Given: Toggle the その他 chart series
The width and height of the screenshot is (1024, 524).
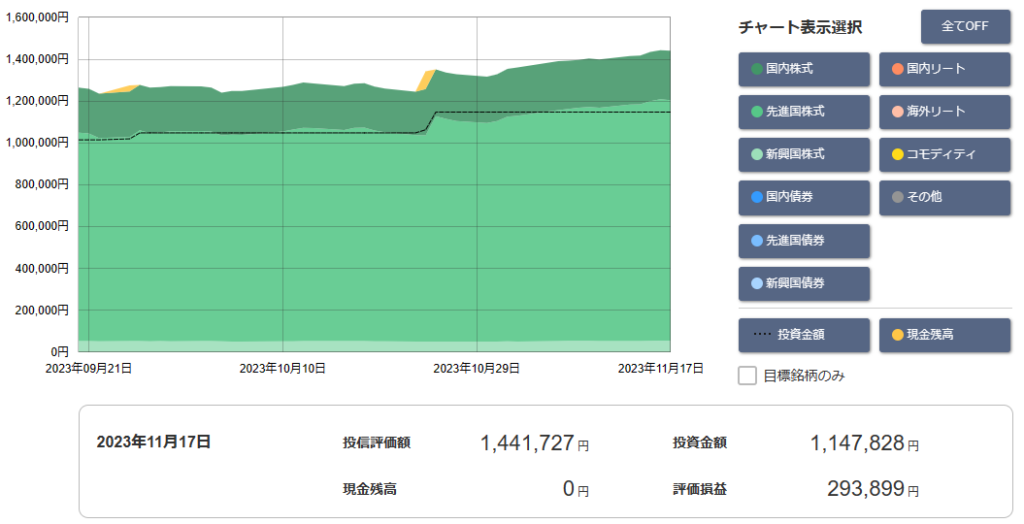Looking at the screenshot, I should 946,198.
